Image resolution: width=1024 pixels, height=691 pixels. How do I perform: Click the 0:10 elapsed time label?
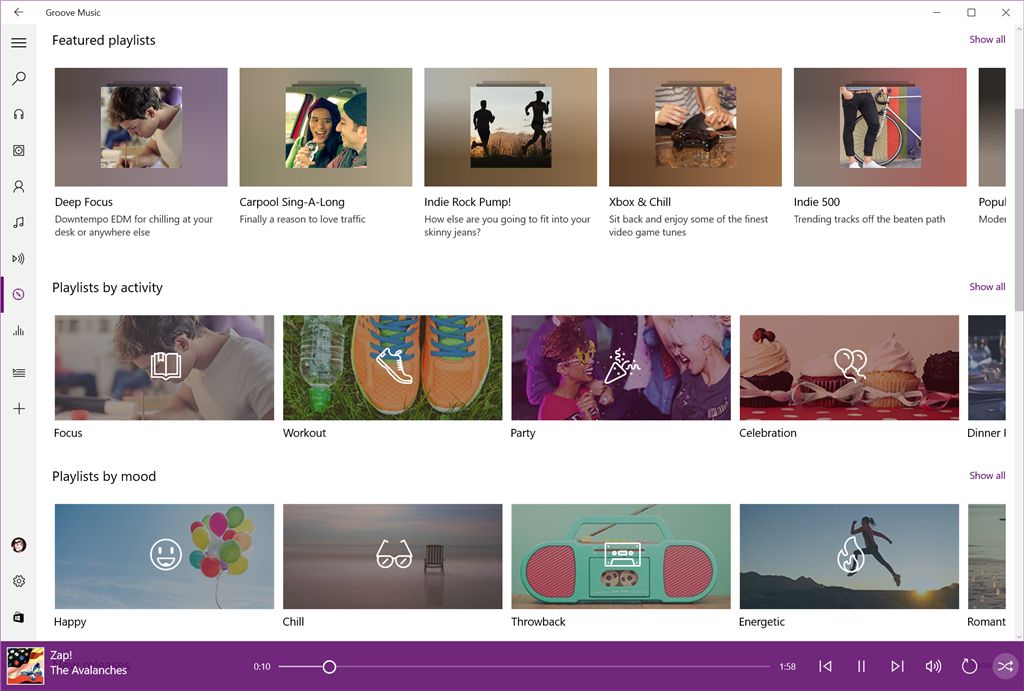(x=262, y=667)
